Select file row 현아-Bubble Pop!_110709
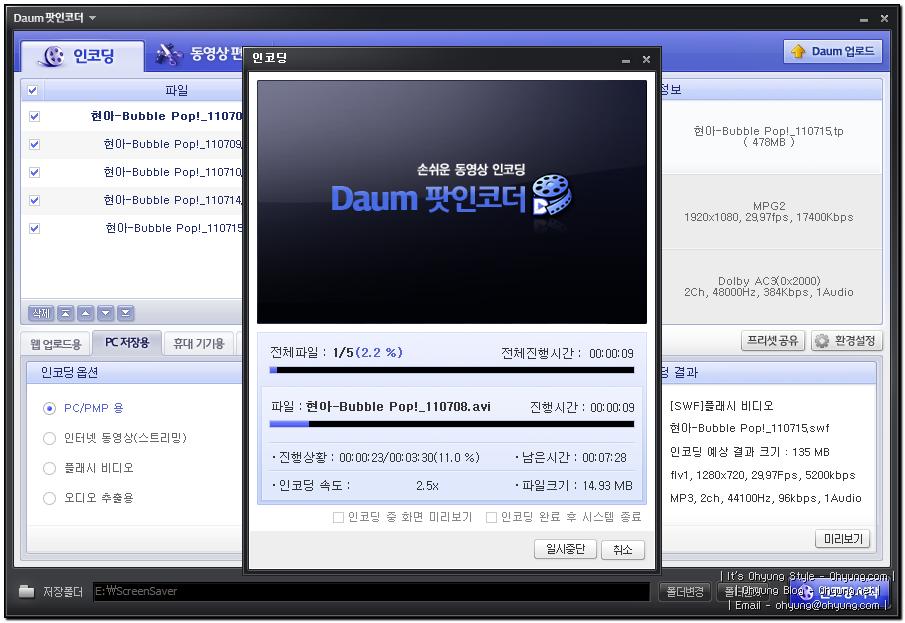Image resolution: width=905 pixels, height=623 pixels. (x=133, y=144)
